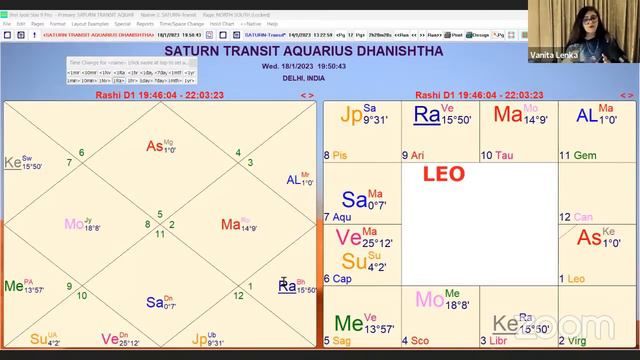This screenshot has height=360, width=640.
Task: Go to next page with Pg>
Action: 360,35
